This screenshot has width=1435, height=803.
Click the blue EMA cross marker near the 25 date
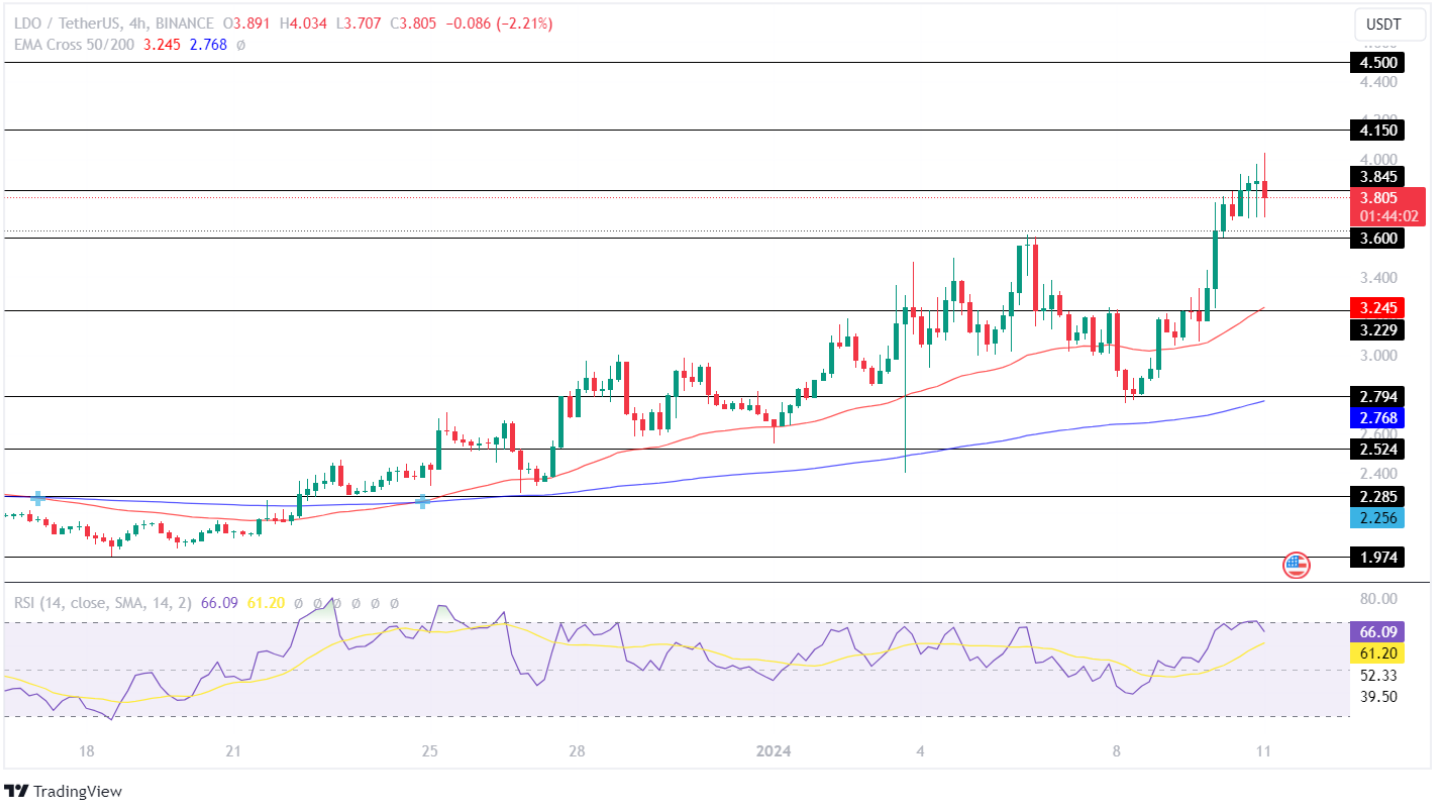click(423, 503)
